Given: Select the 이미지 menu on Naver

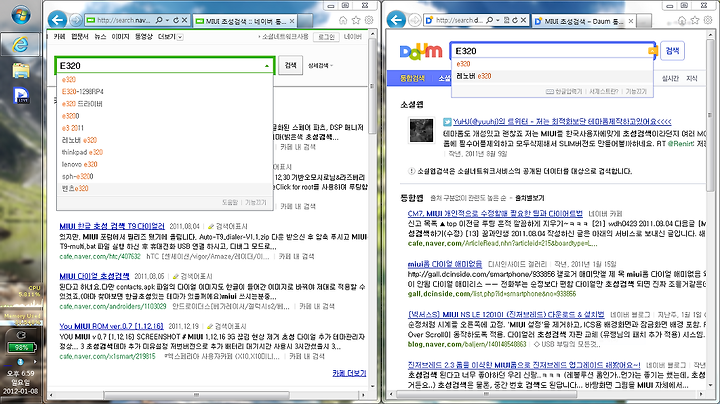Looking at the screenshot, I should 120,37.
